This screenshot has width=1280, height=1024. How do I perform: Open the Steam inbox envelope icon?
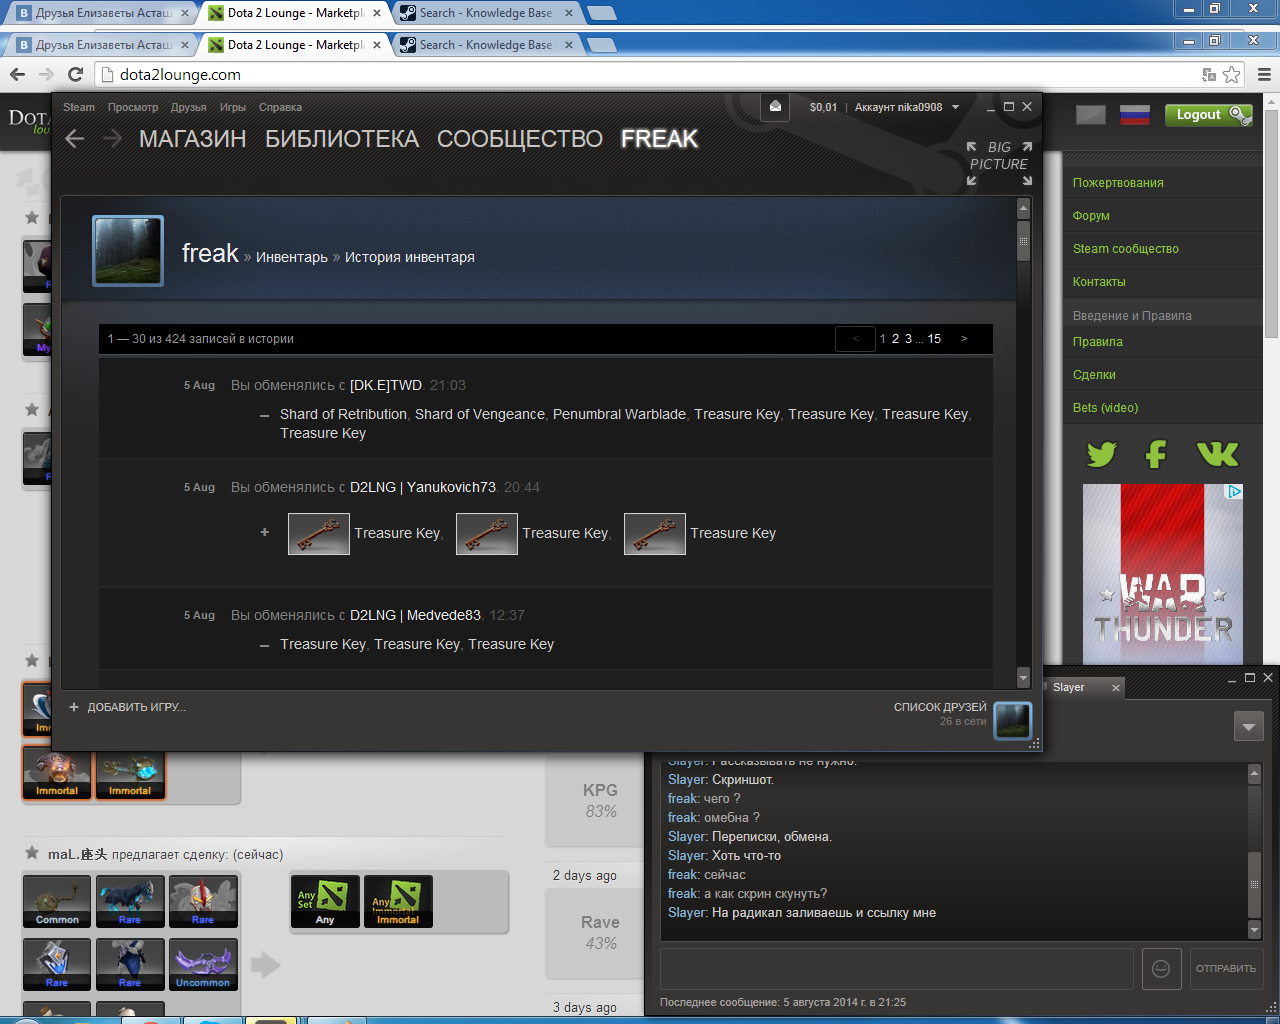[775, 106]
